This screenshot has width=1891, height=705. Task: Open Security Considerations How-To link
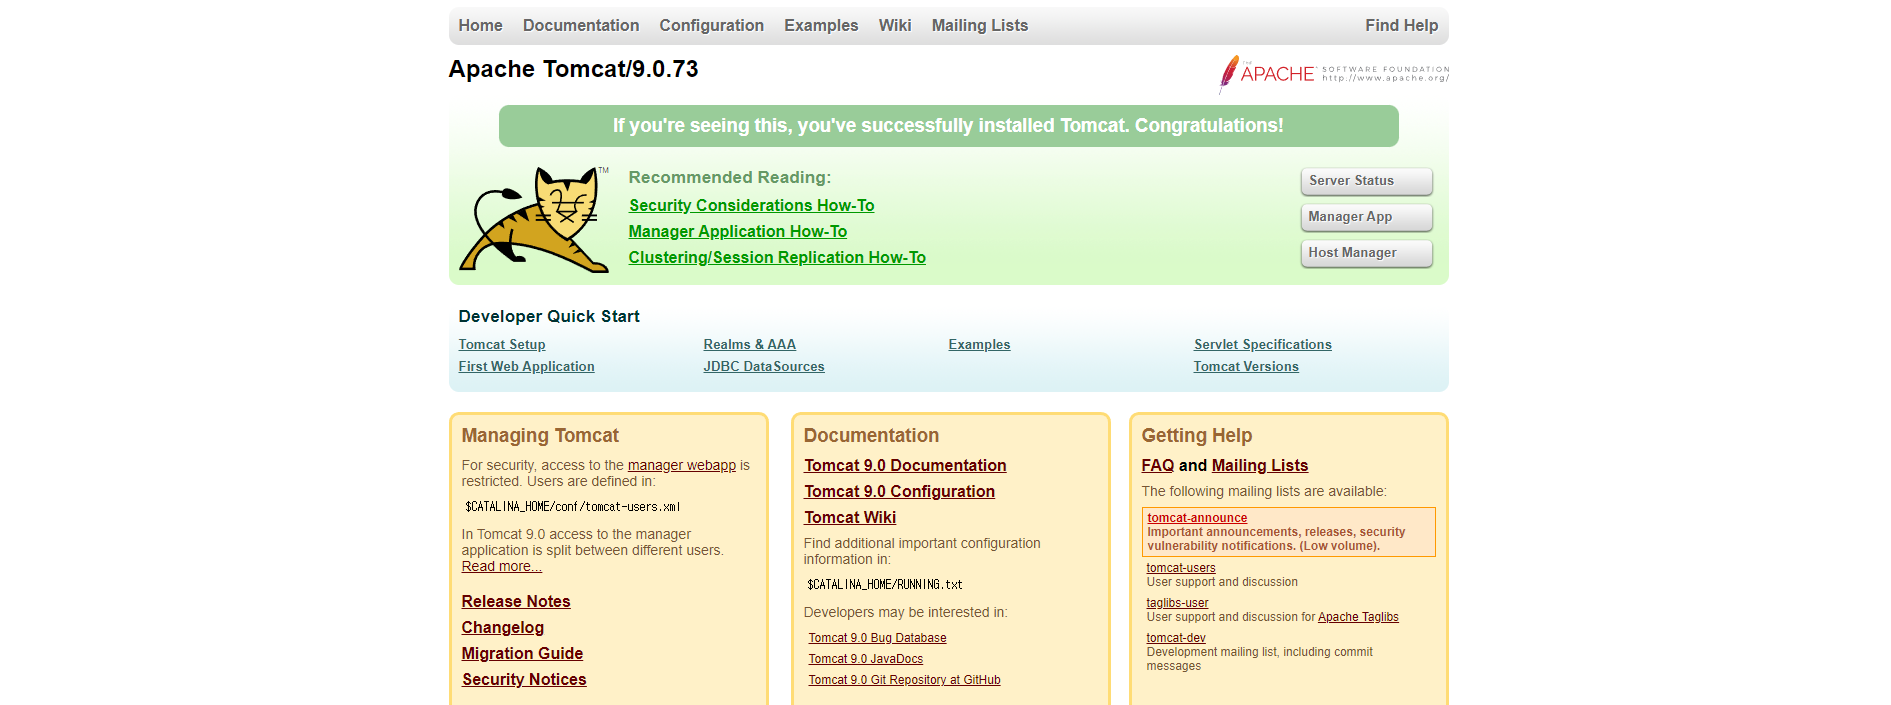pyautogui.click(x=751, y=205)
